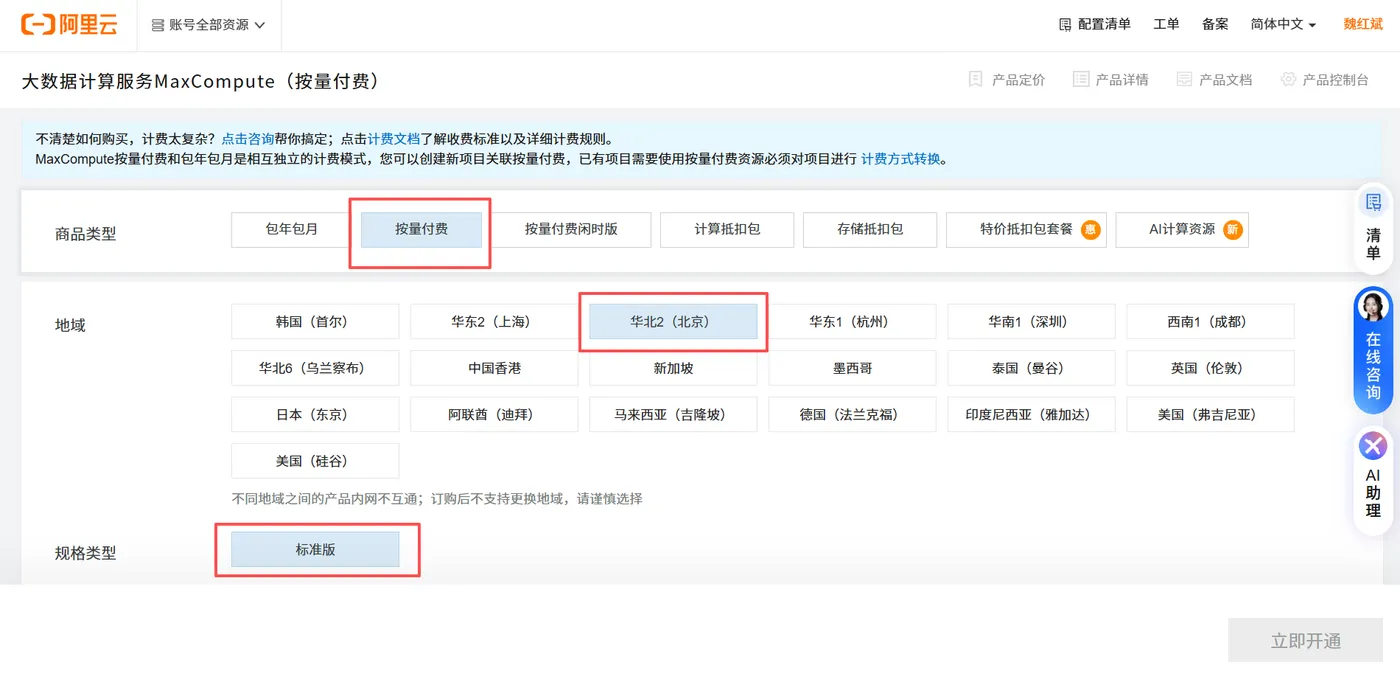Open the 工单 menu item
The height and width of the screenshot is (682, 1400).
point(1166,24)
